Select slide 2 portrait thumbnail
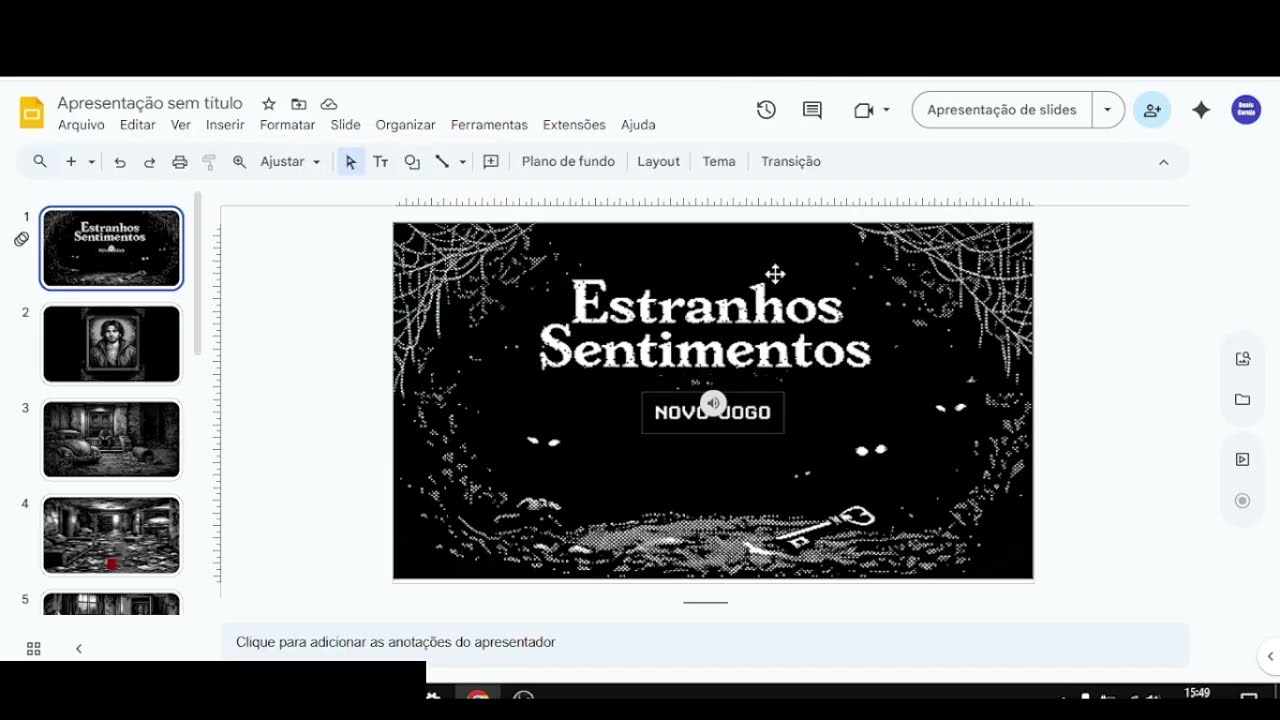 [x=112, y=344]
